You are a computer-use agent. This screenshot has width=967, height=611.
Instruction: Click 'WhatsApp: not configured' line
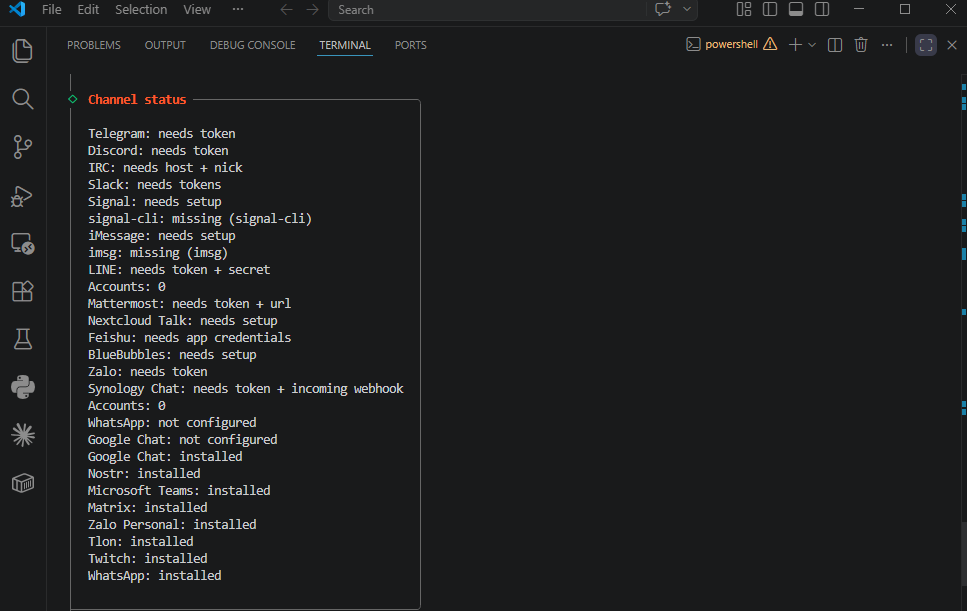[x=172, y=422]
